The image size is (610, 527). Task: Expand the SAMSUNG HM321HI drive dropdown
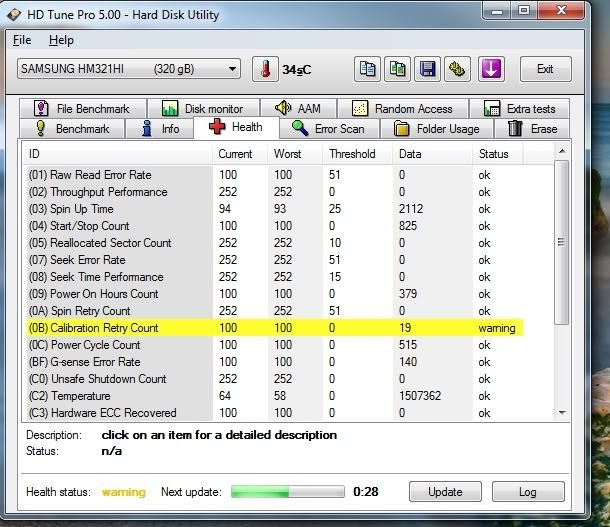coord(233,69)
